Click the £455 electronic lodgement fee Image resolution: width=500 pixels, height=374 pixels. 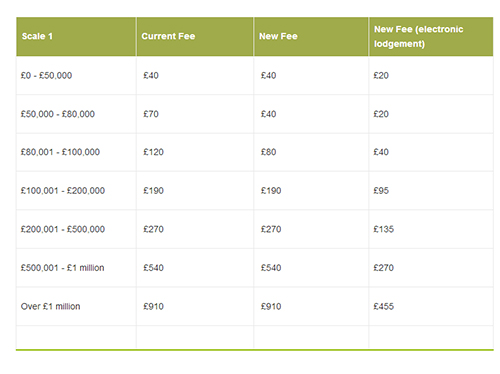coord(384,306)
